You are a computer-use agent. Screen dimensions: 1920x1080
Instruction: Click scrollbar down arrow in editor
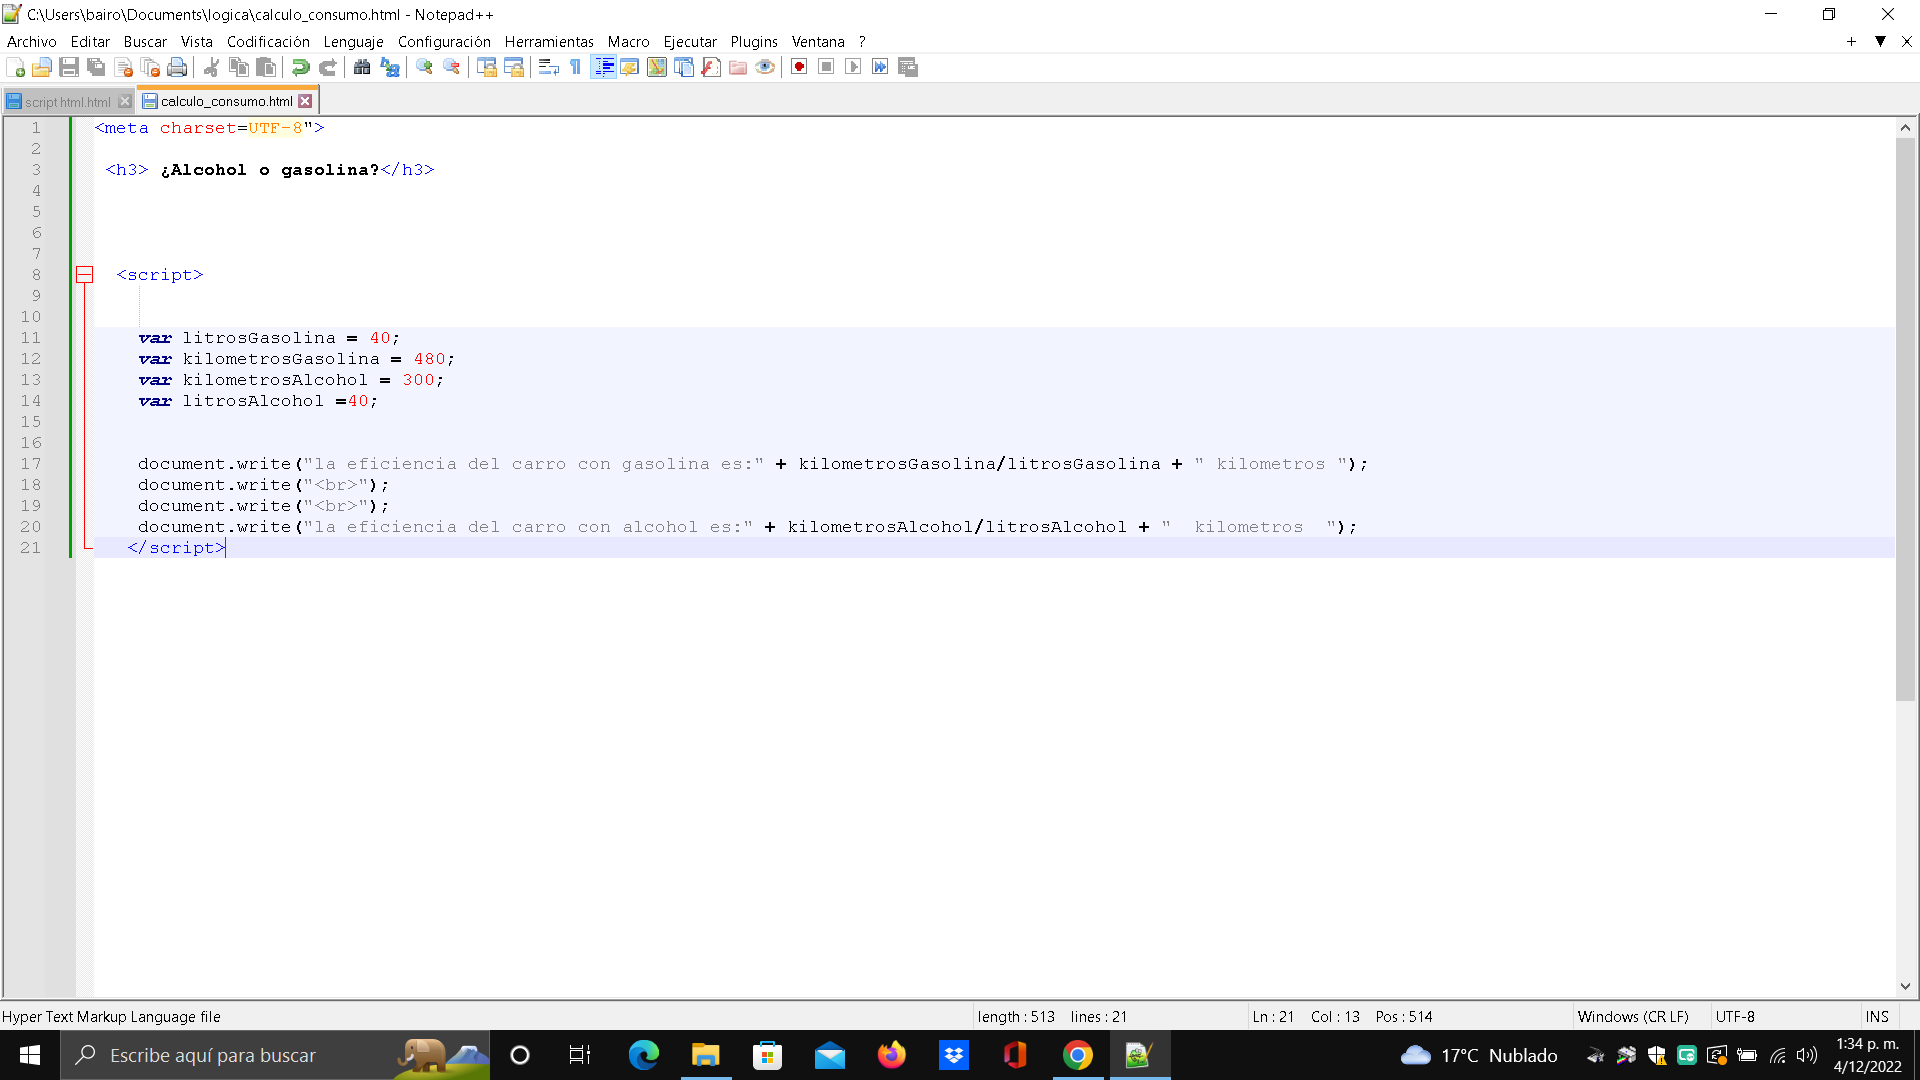pyautogui.click(x=1905, y=986)
